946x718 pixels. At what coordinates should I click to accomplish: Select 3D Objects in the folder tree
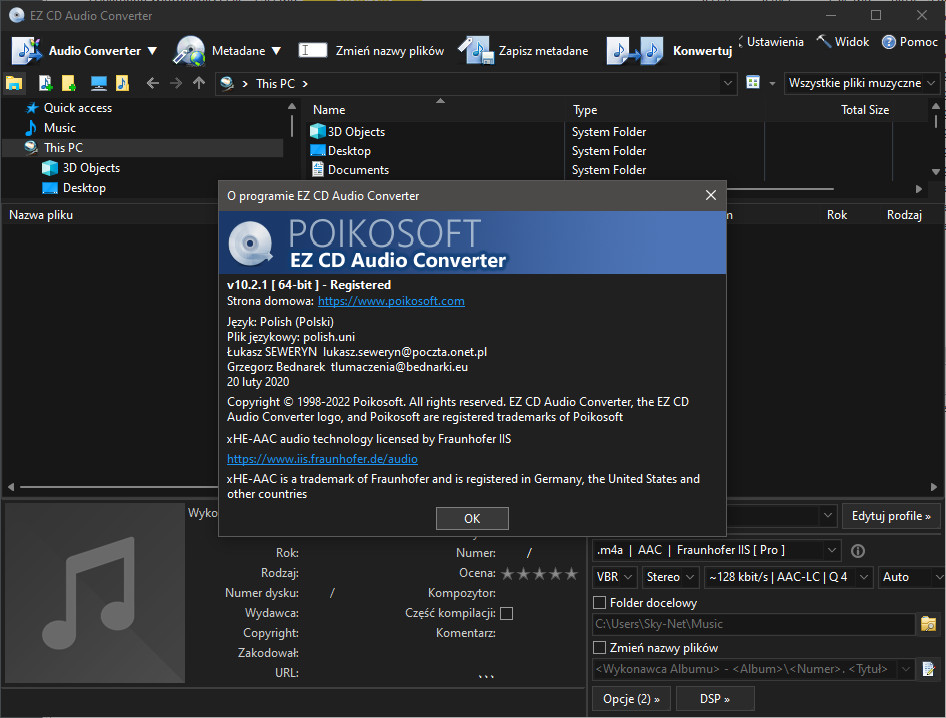91,168
